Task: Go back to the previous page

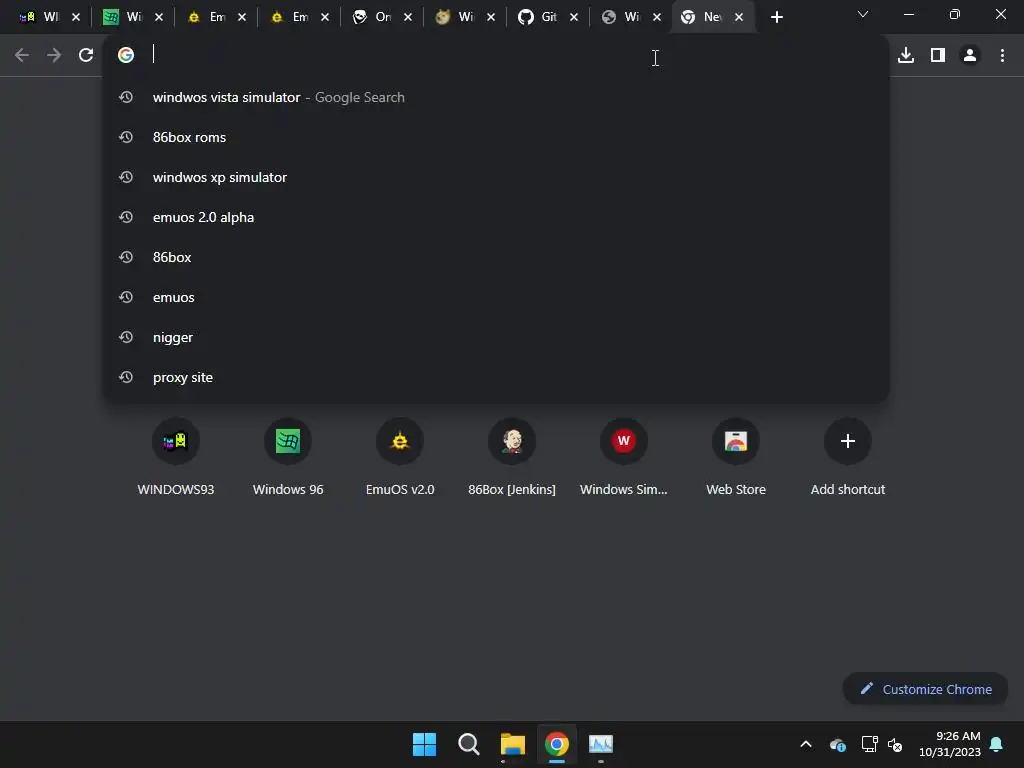Action: coord(22,56)
